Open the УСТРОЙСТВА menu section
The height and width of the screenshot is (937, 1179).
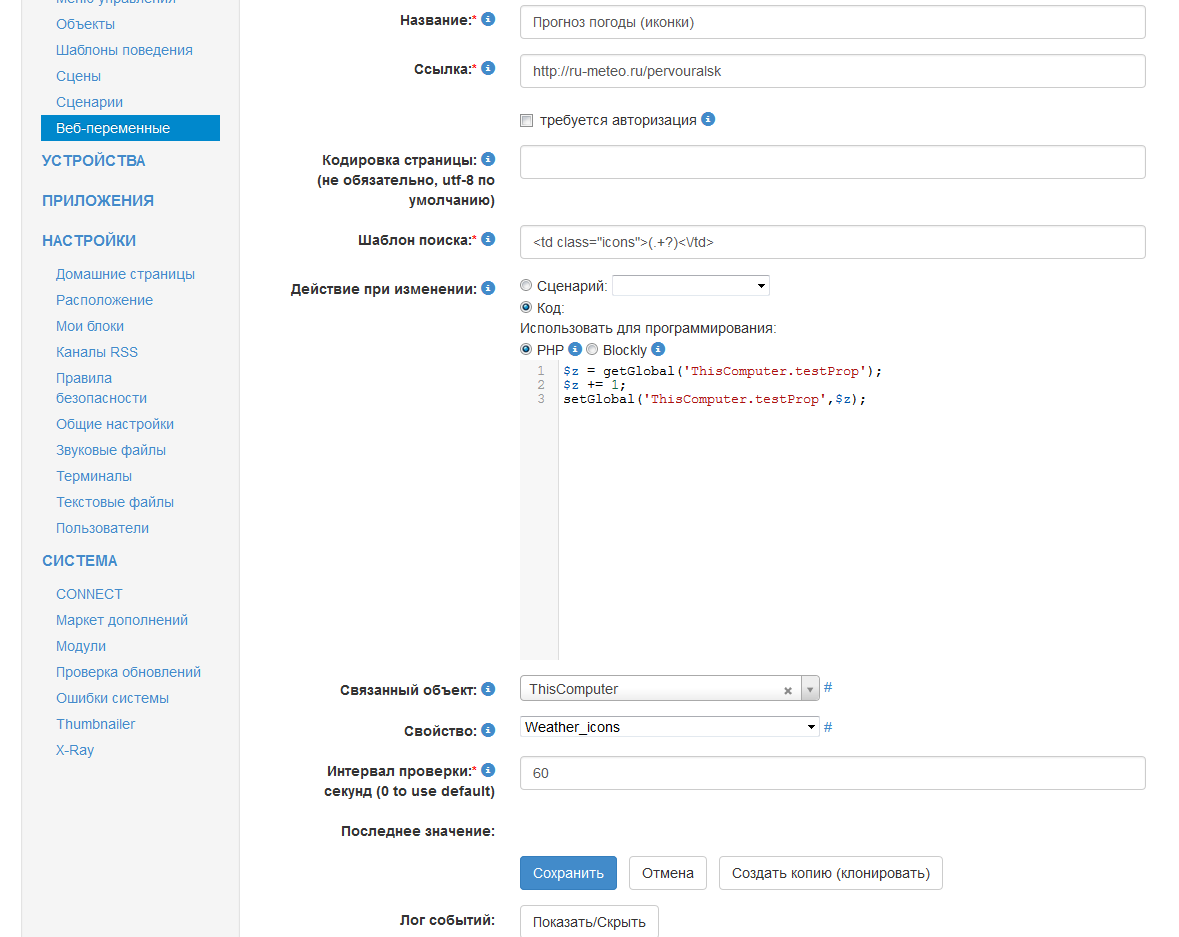pos(93,161)
